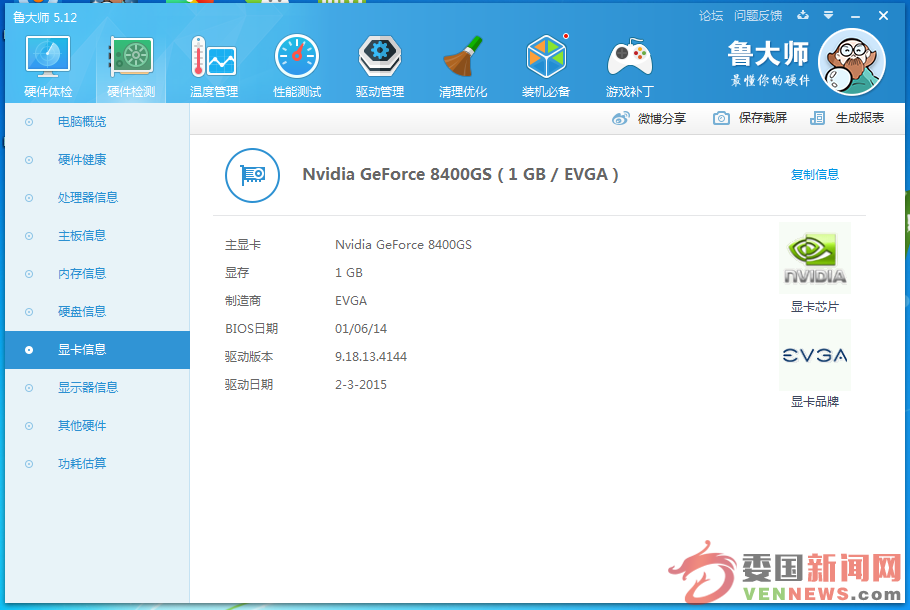
Task: Close the 鲁大师 window
Action: click(883, 16)
